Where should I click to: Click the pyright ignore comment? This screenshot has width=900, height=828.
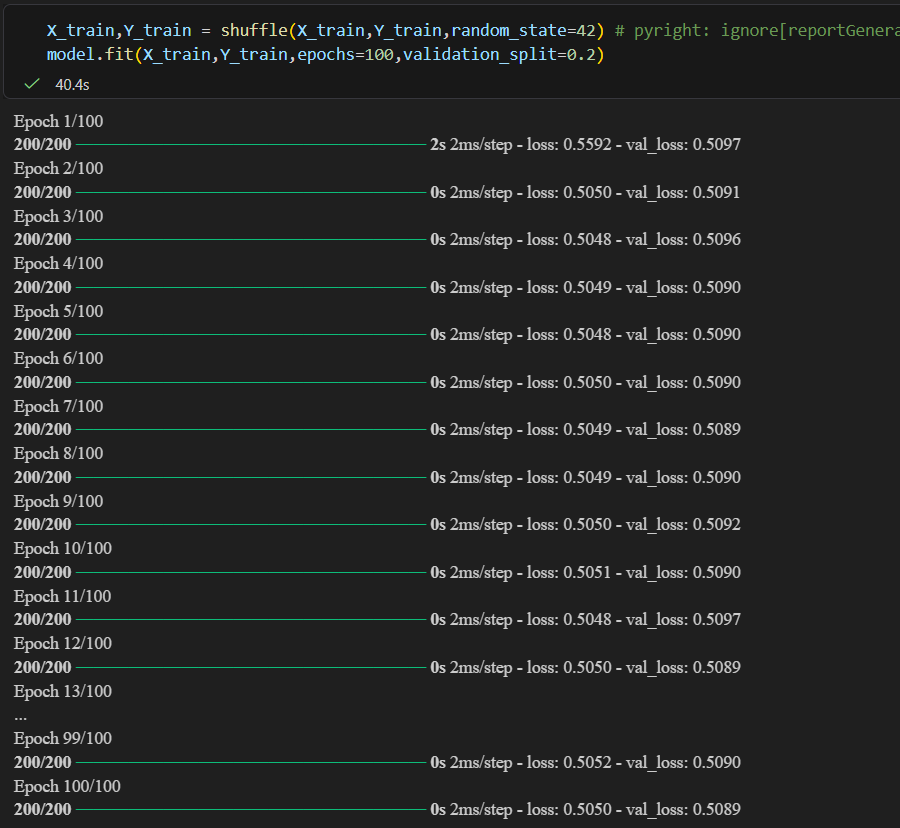757,30
